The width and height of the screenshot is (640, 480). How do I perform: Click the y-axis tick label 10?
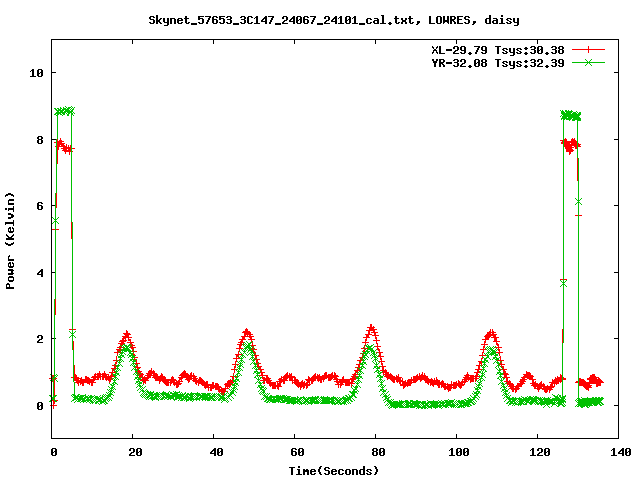(36, 73)
